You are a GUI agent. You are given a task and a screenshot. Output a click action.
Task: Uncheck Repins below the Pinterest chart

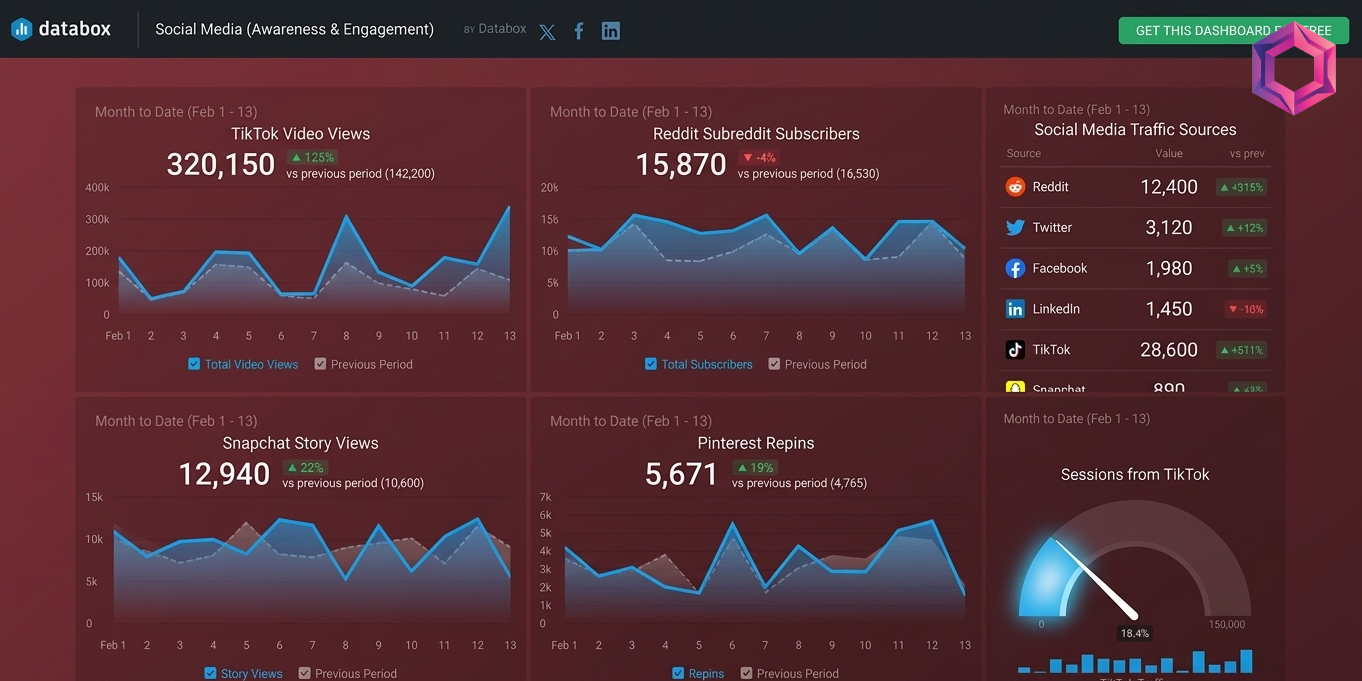676,673
